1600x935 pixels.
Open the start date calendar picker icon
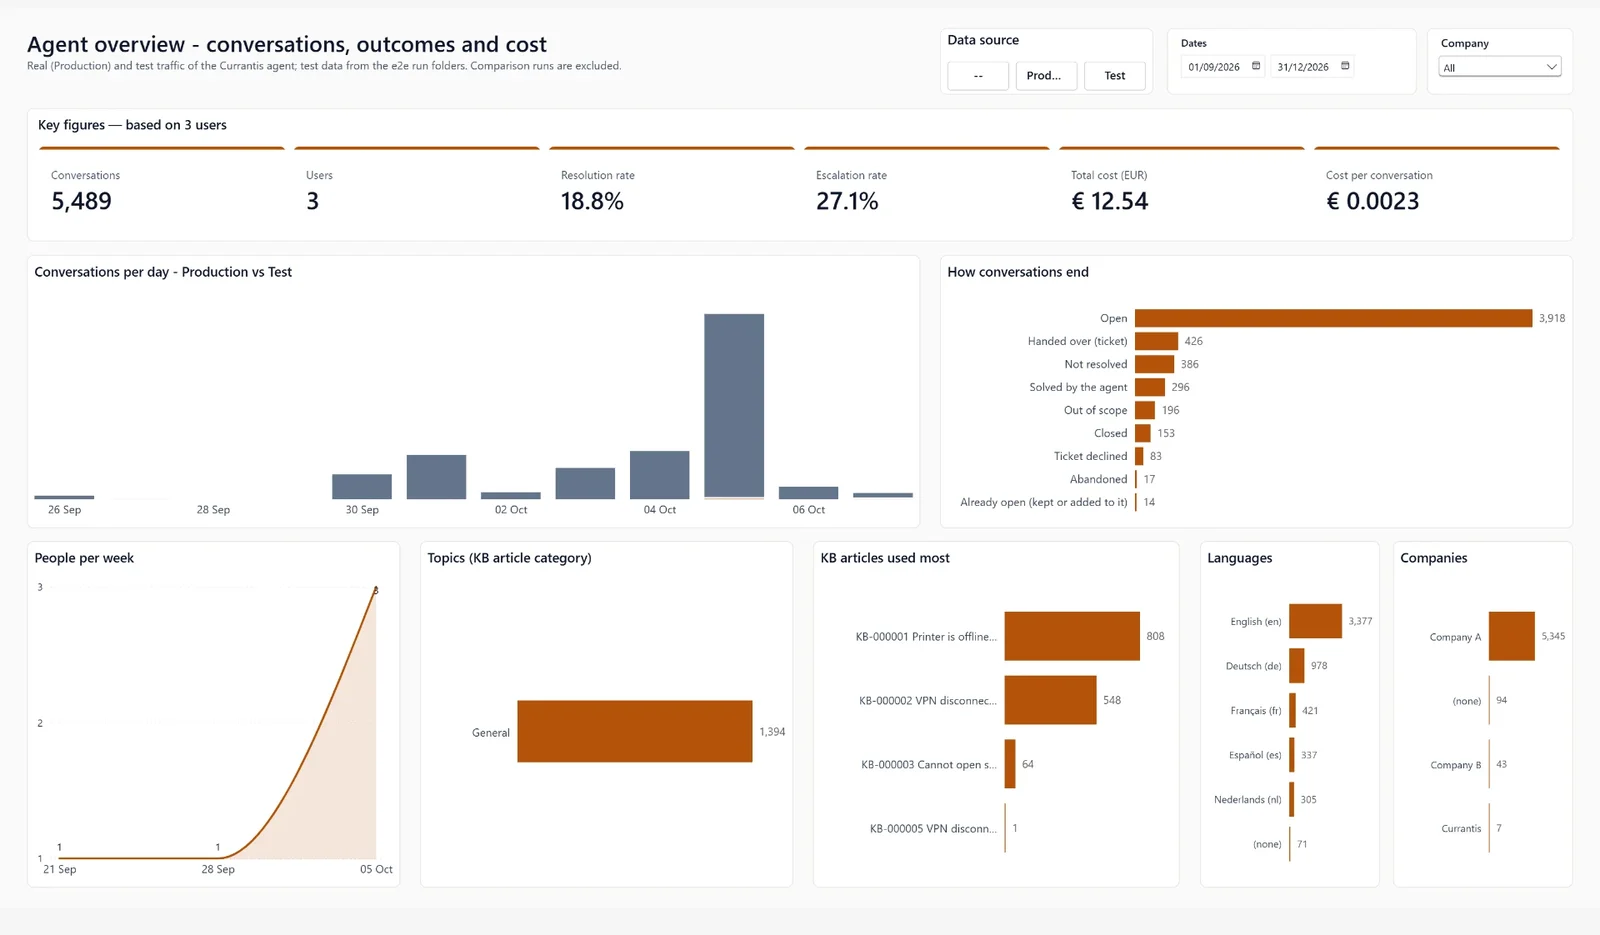1256,66
